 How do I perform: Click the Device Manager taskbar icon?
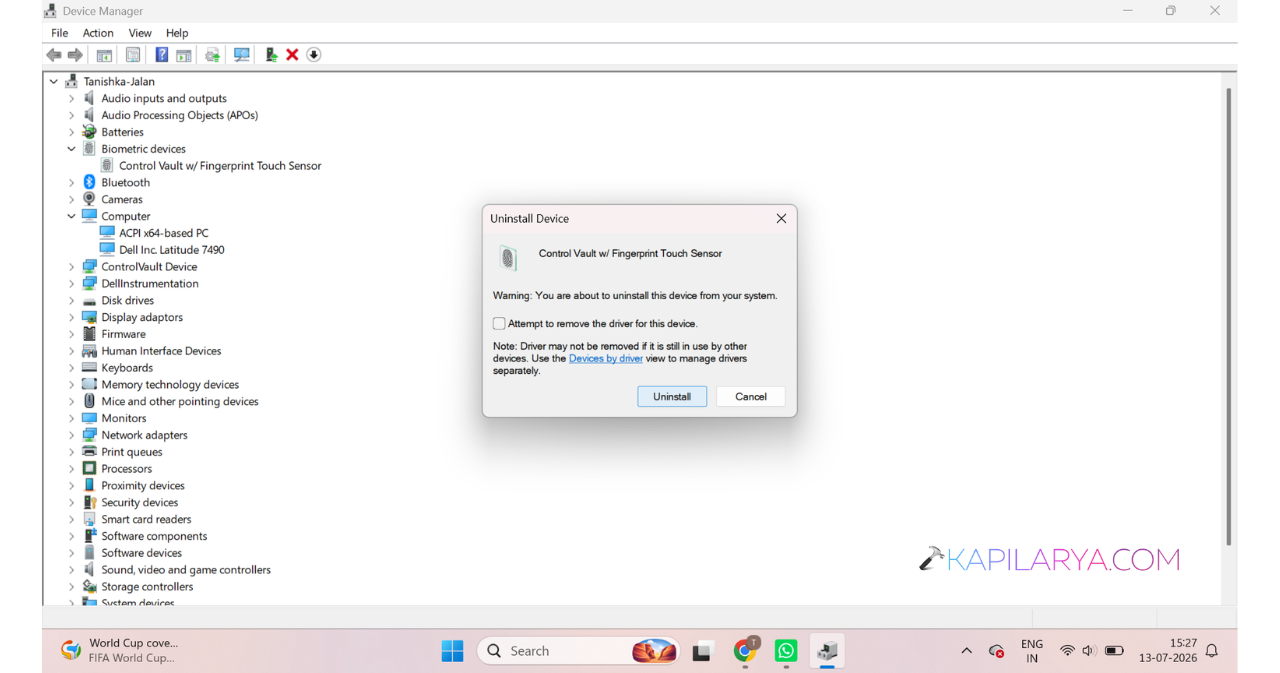point(827,651)
